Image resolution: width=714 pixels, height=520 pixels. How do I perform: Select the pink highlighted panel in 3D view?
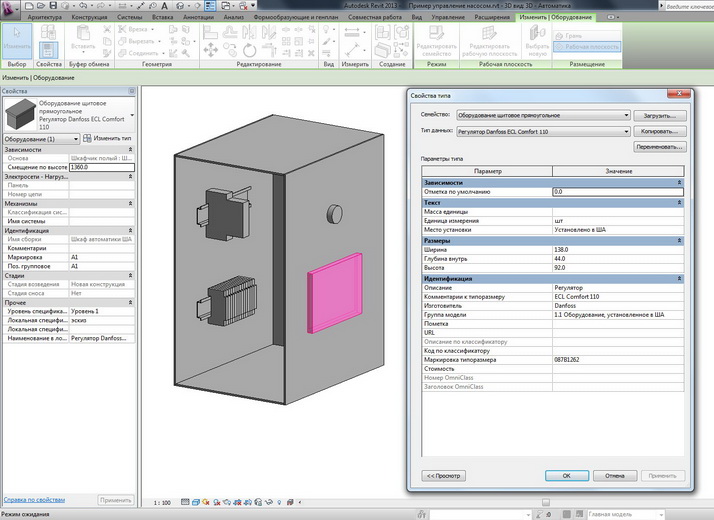335,292
